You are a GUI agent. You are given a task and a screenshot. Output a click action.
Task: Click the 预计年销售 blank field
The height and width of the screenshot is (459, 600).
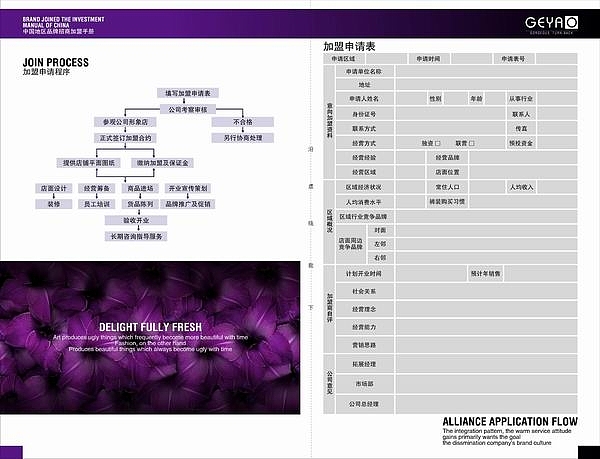(541, 273)
